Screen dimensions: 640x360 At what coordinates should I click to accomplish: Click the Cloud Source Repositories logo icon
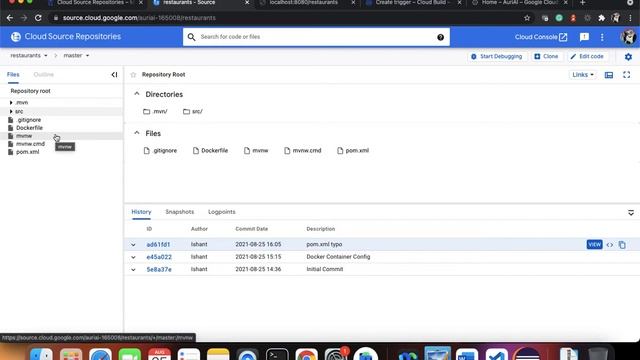tap(16, 37)
